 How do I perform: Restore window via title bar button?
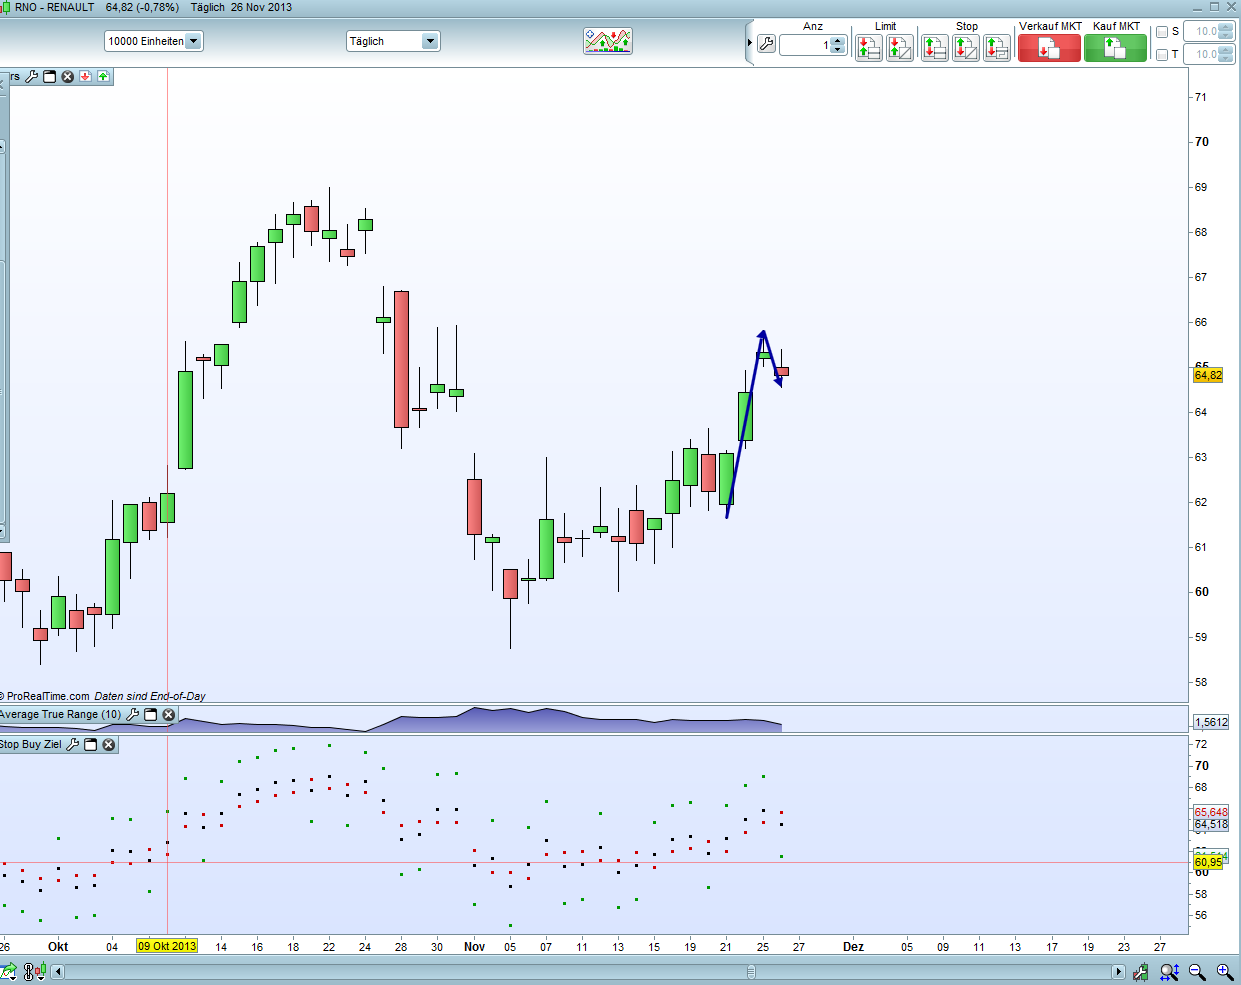(1214, 7)
